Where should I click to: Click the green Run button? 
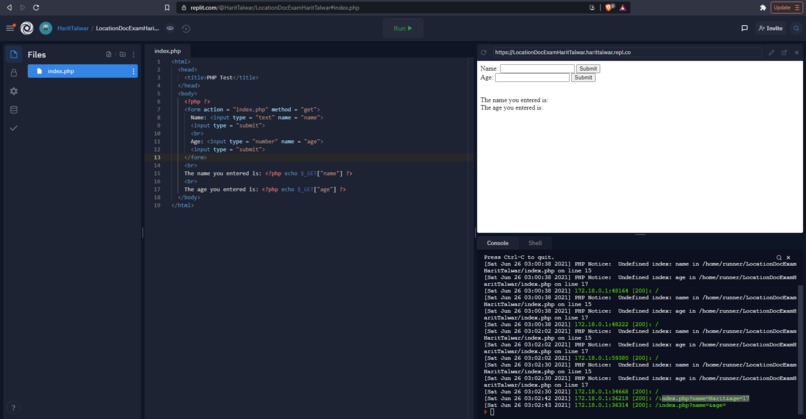[402, 28]
